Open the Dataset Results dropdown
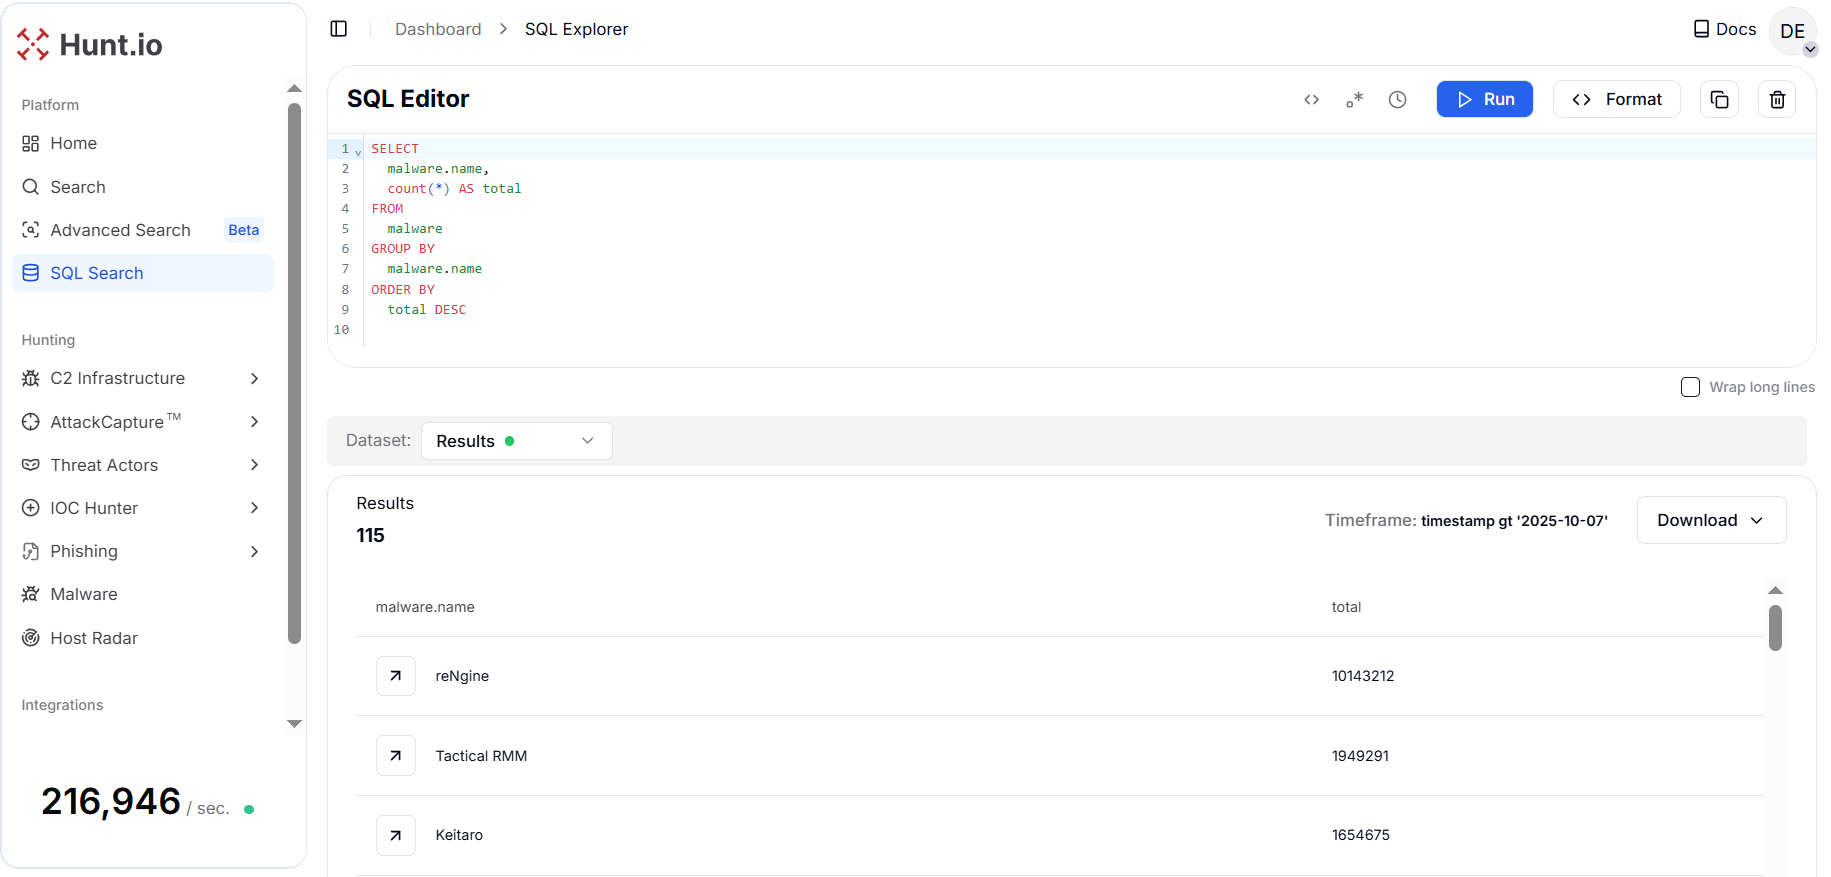 coord(516,441)
